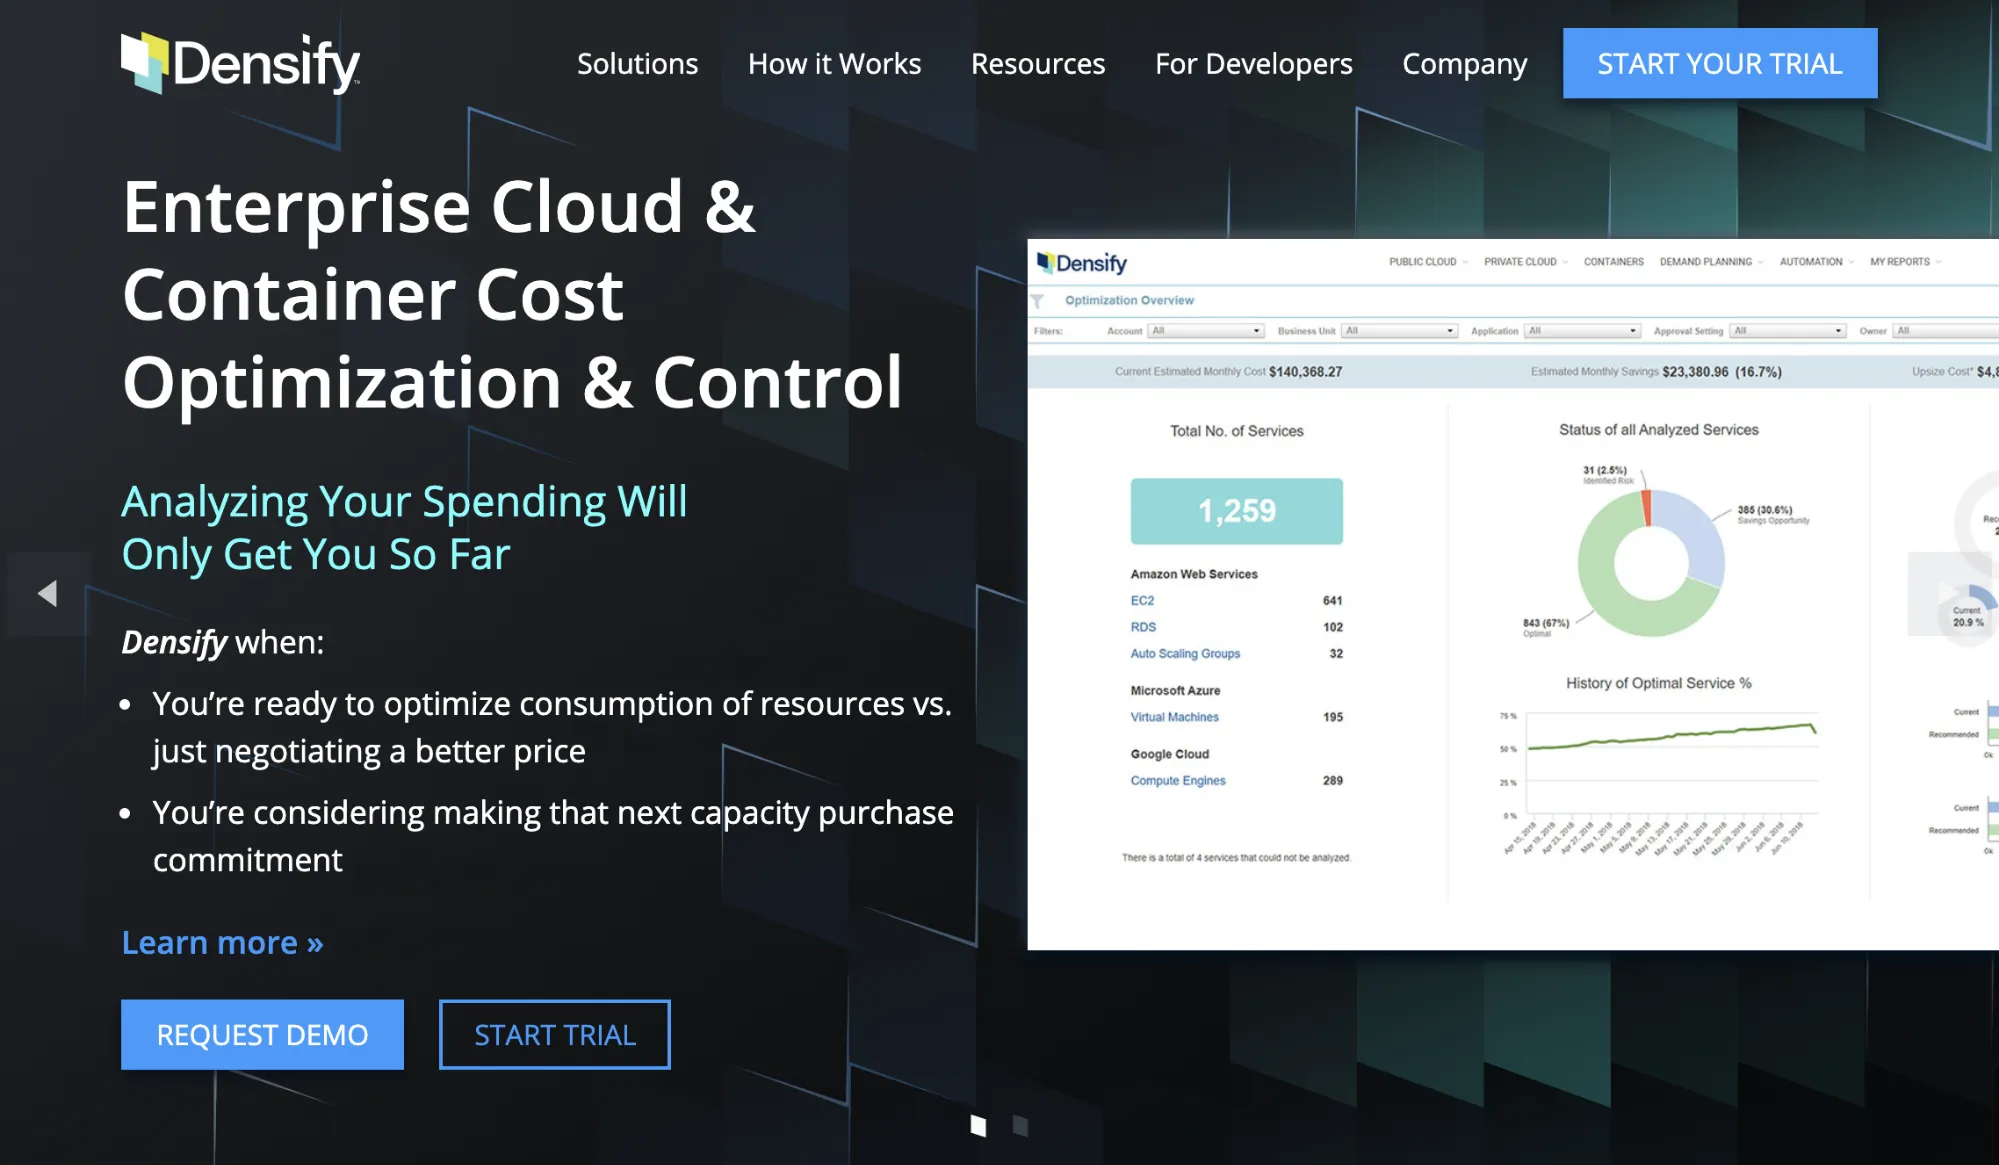Open PUBLIC CLOUD dropdown in dashboard

pos(1428,262)
